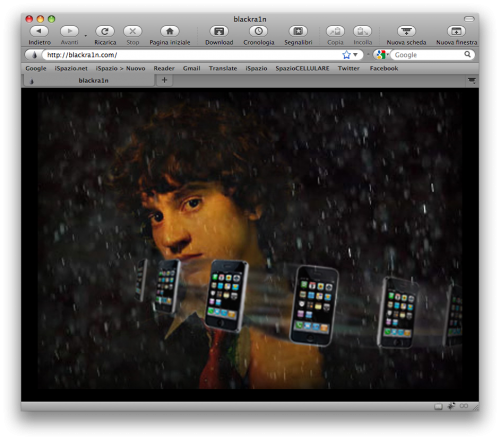Open the Reader bookmark
Viewport: 500px width, 440px height.
[164, 68]
